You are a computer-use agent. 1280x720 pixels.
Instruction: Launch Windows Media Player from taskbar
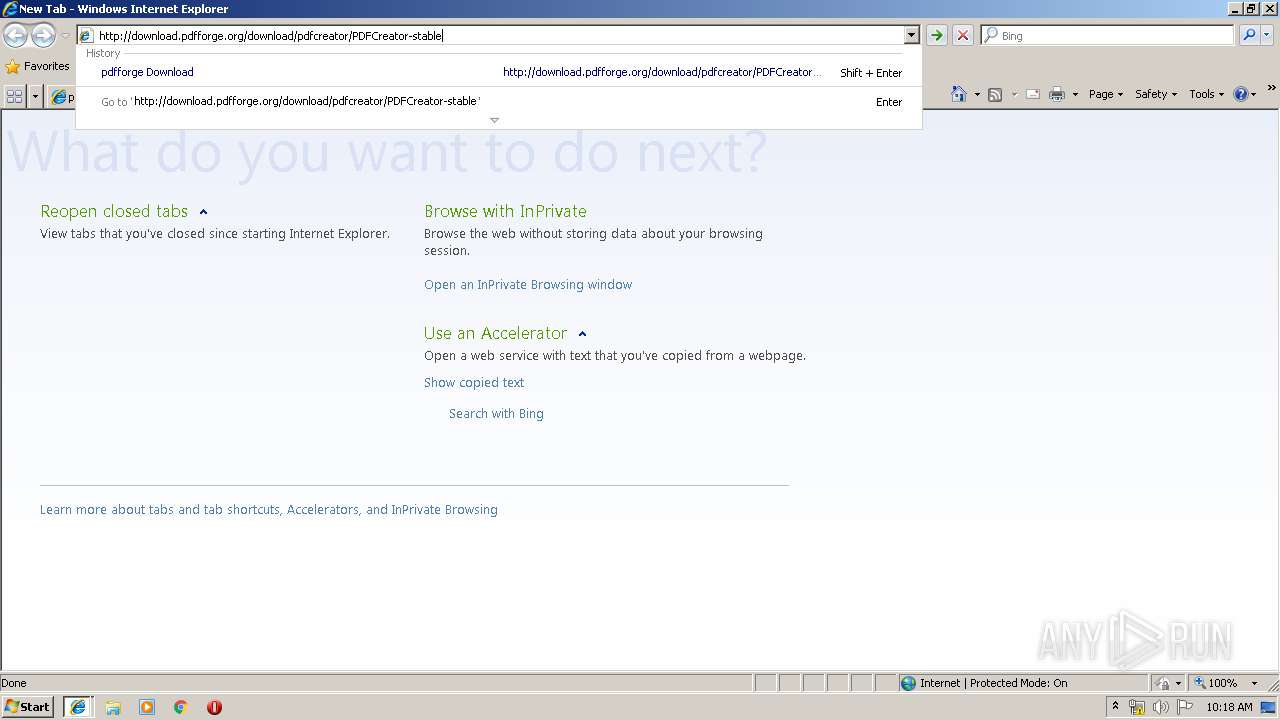(x=147, y=707)
